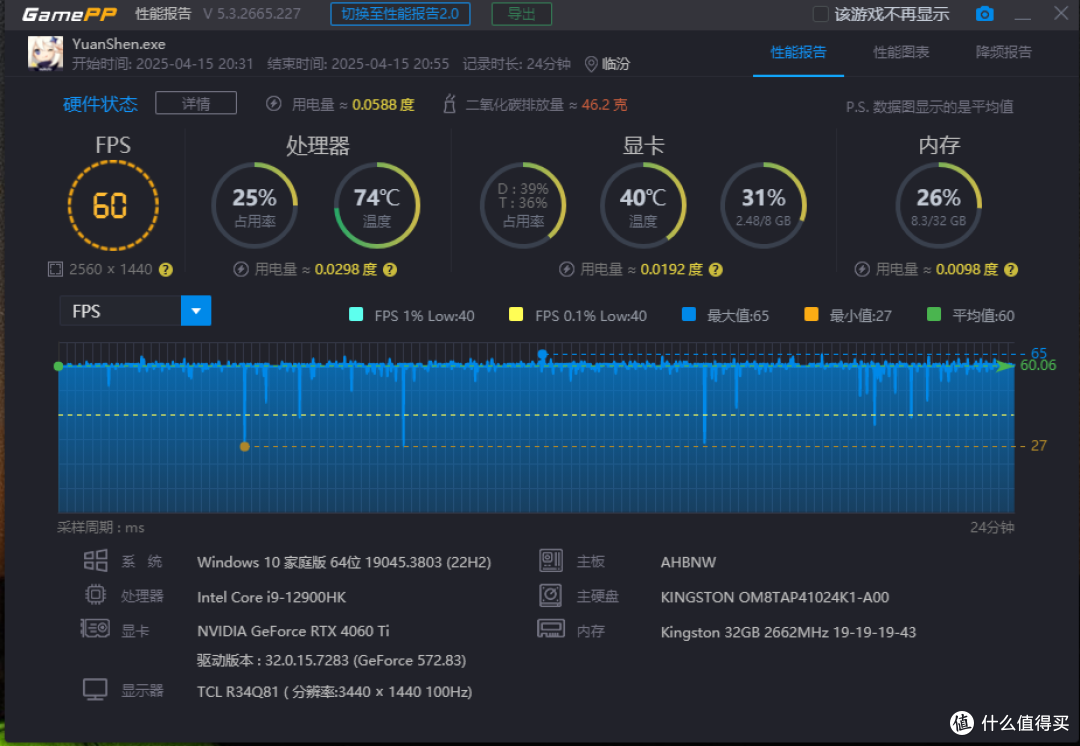The image size is (1080, 746).
Task: Switch to the 性能图表 tab
Action: [901, 52]
